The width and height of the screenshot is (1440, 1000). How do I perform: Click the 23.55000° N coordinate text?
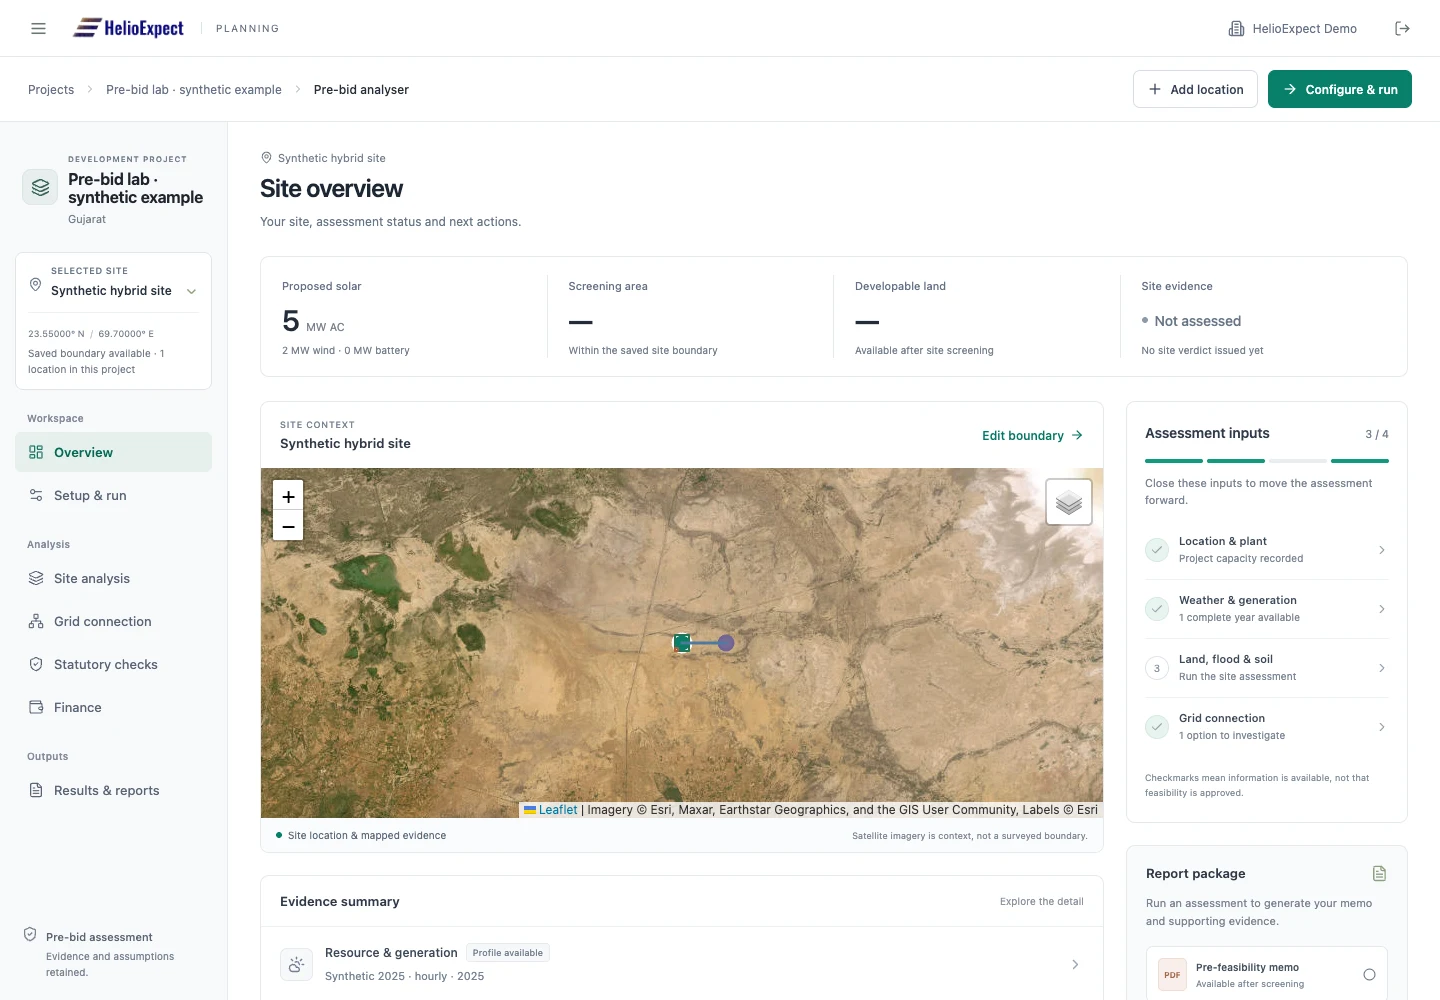[x=56, y=334]
